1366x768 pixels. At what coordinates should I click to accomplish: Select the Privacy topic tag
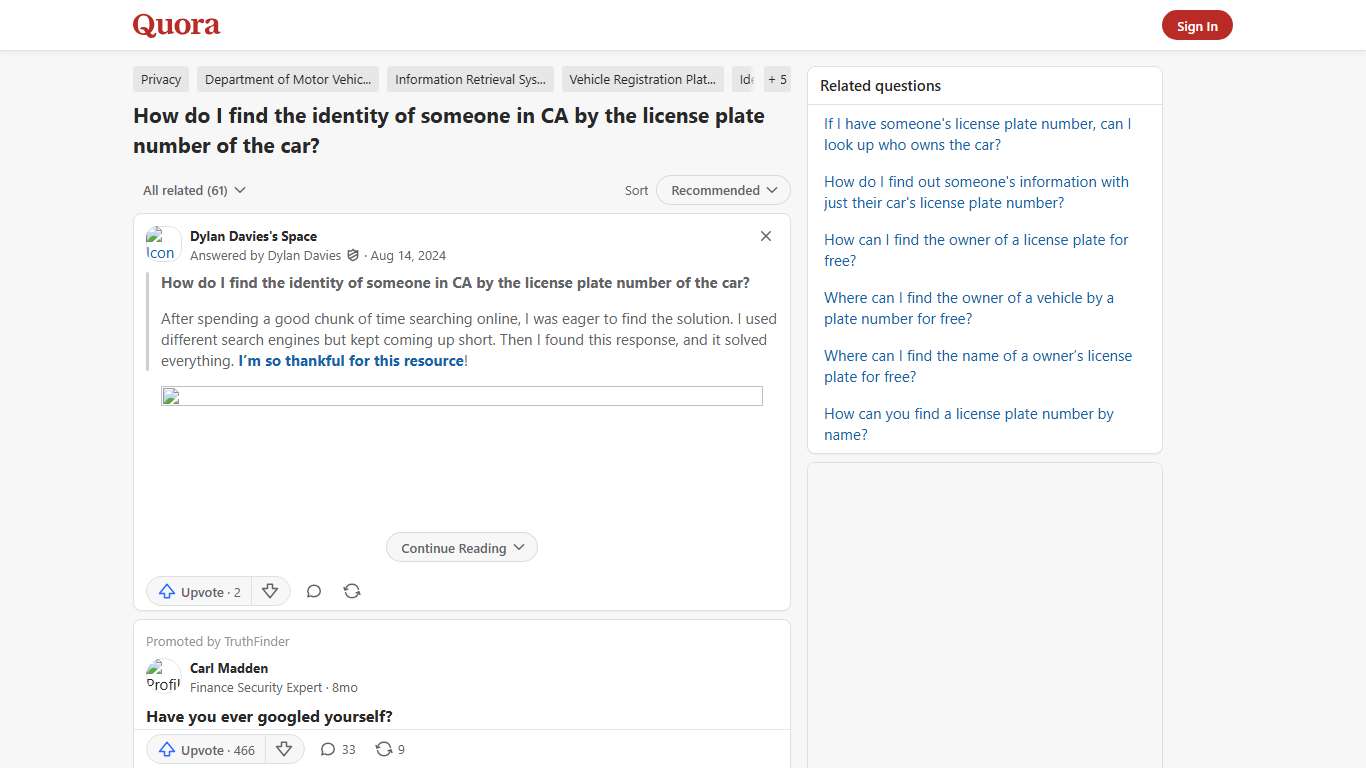tap(161, 79)
